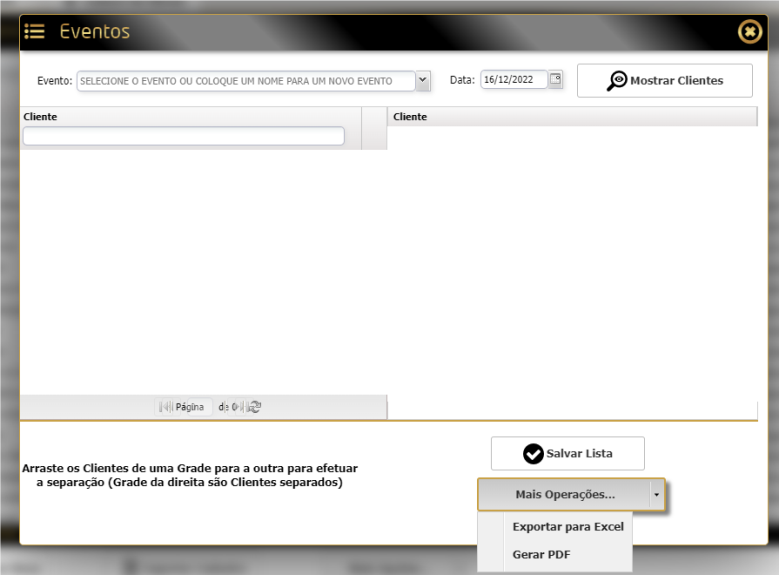Click the checkmark icon on Salvar Lista
The width and height of the screenshot is (780, 575).
(533, 454)
